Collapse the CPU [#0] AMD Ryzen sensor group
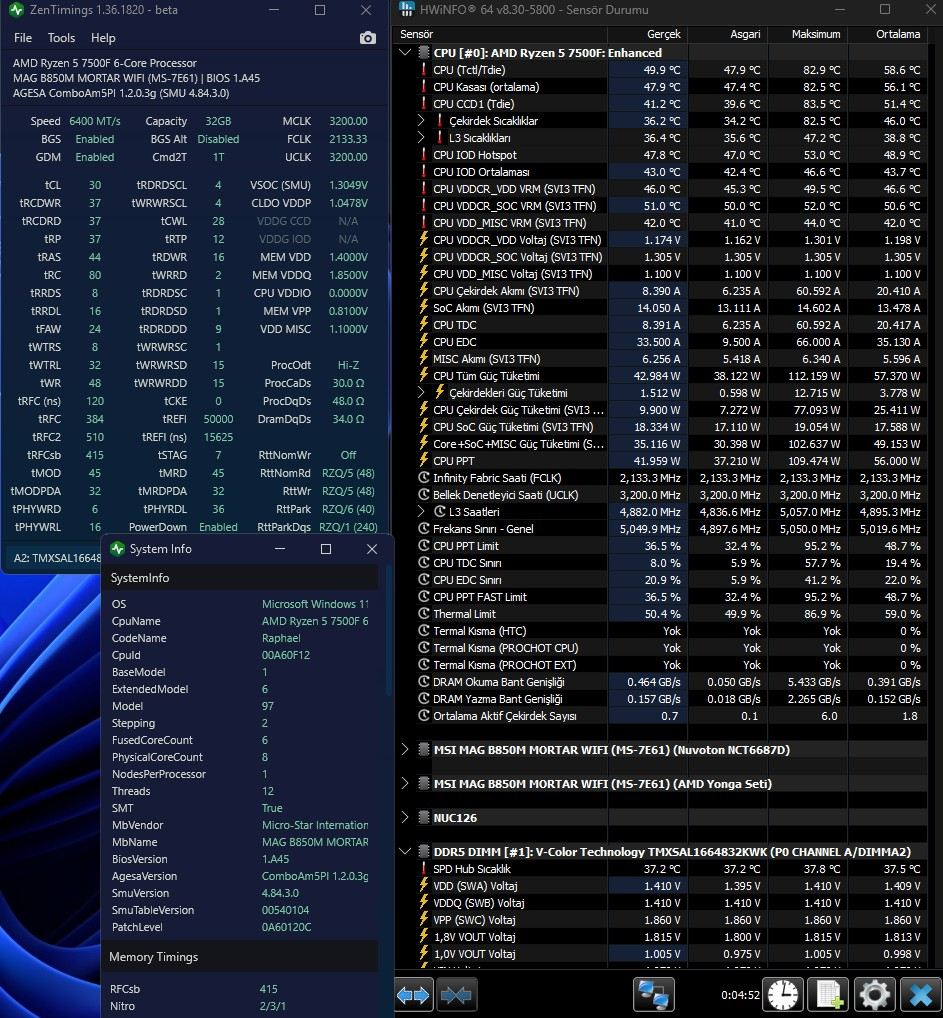The height and width of the screenshot is (1018, 943). click(405, 53)
